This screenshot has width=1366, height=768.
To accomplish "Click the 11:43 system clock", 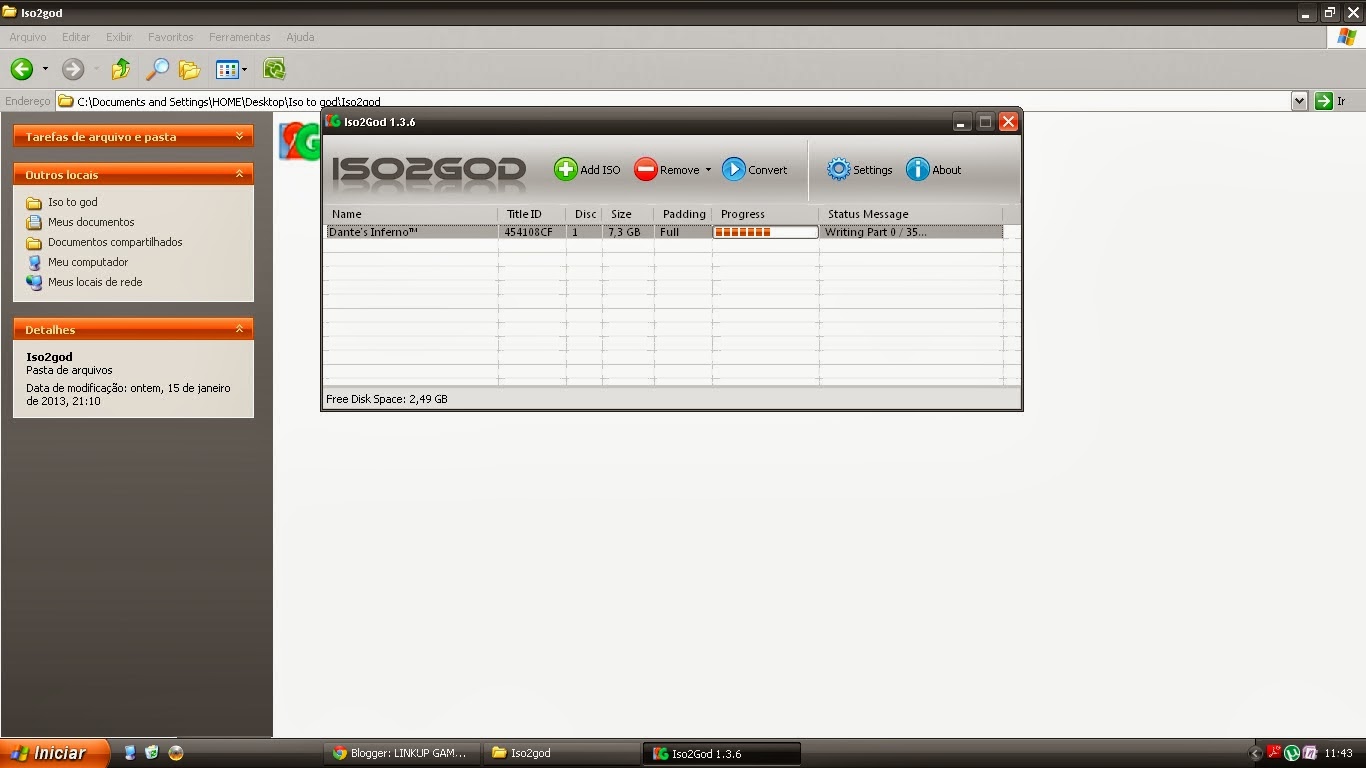I will pos(1338,753).
